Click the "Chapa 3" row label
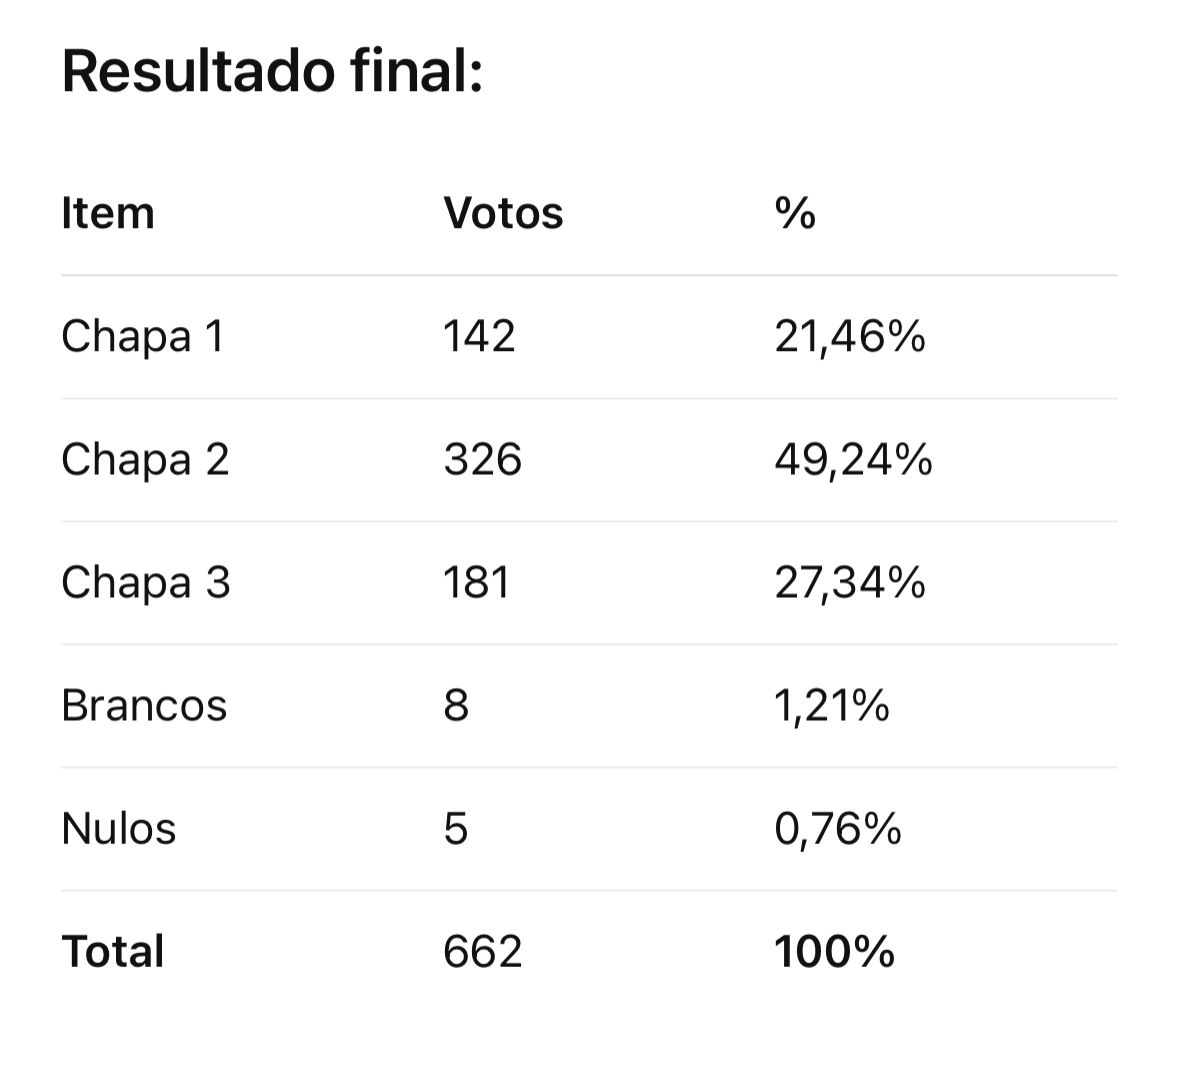Viewport: 1179px width, 1076px height. point(145,583)
